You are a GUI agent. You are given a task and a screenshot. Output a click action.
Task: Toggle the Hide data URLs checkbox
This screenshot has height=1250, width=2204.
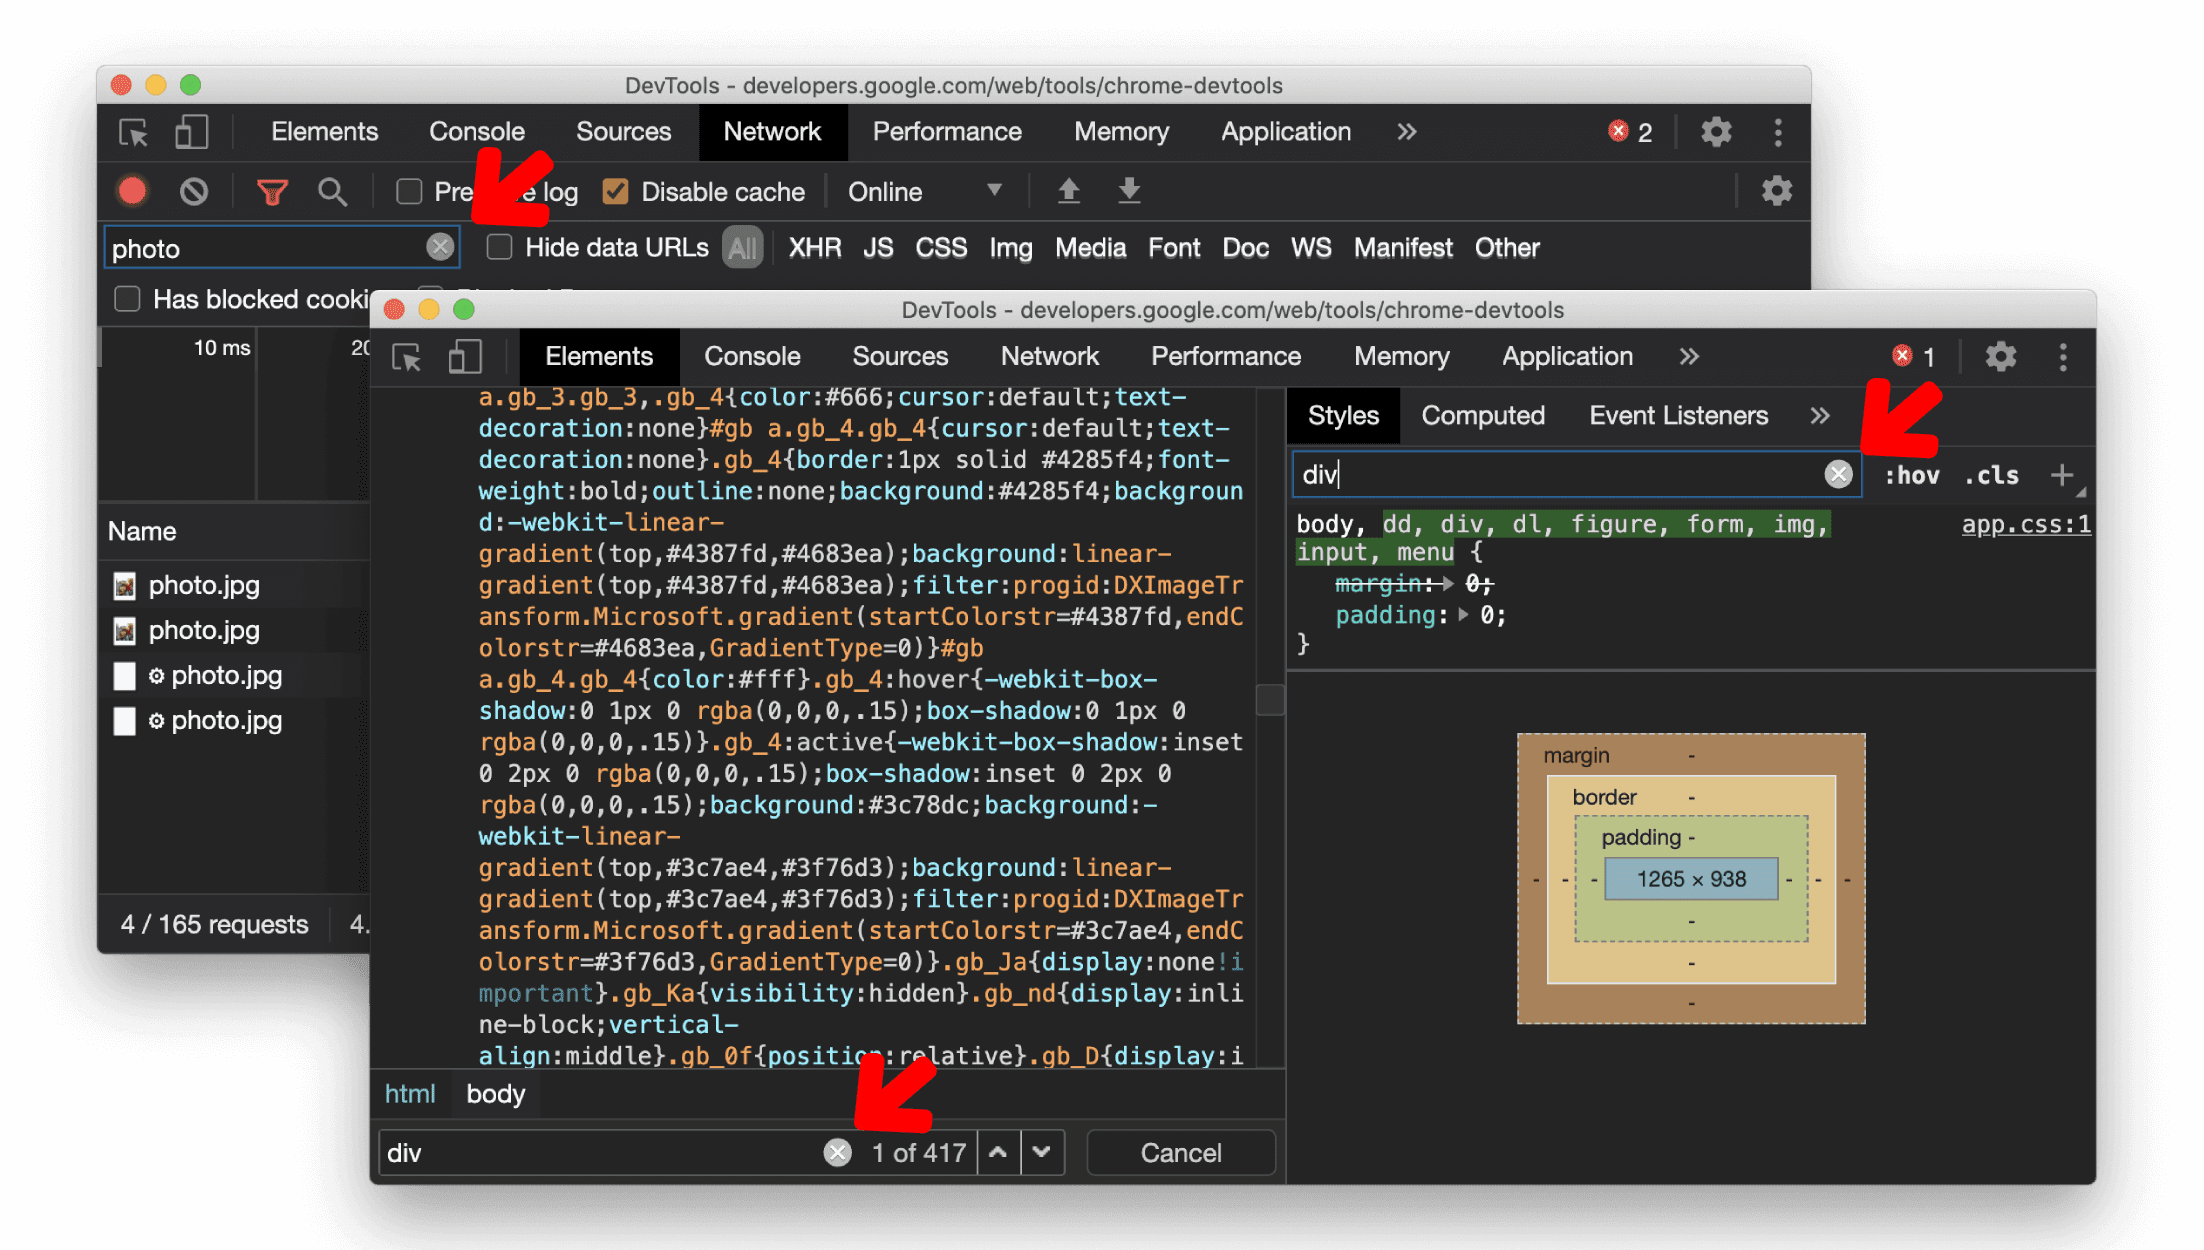tap(498, 248)
